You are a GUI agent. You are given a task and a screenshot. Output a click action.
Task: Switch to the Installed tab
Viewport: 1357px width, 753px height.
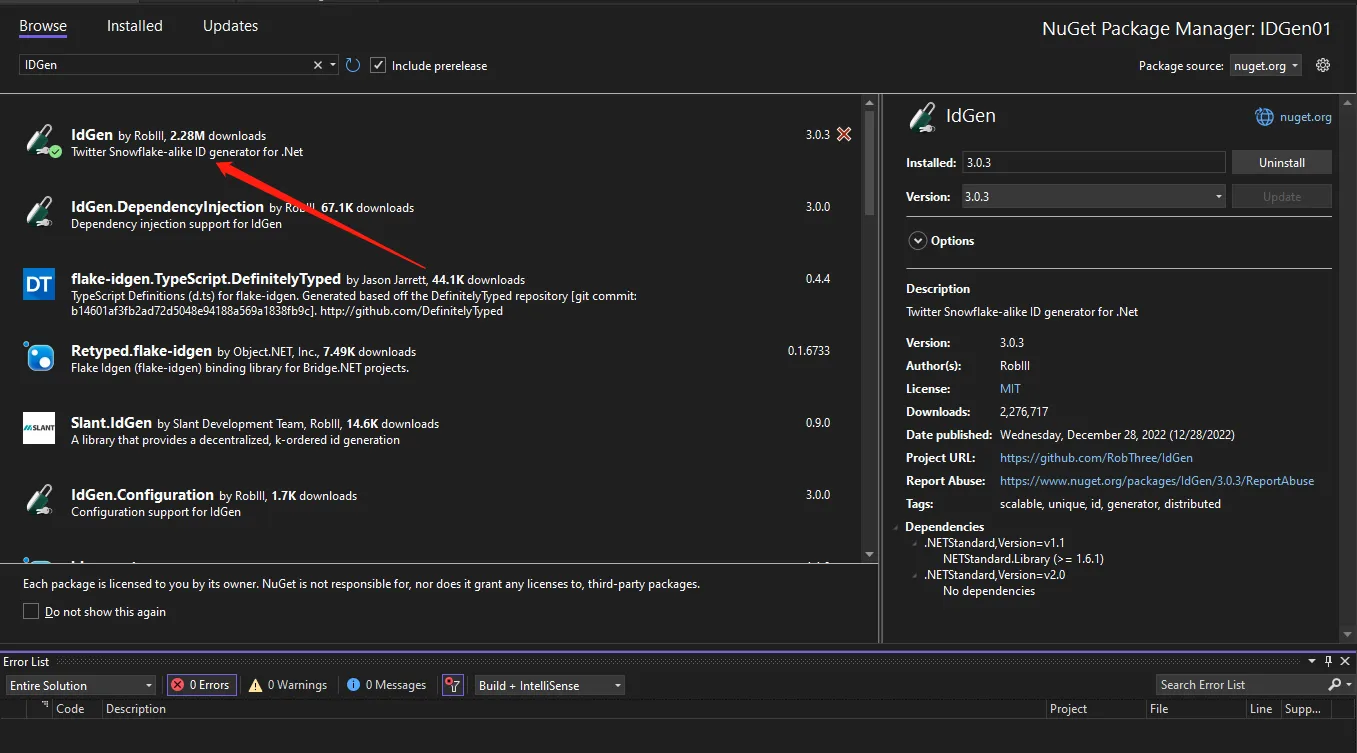(x=135, y=25)
